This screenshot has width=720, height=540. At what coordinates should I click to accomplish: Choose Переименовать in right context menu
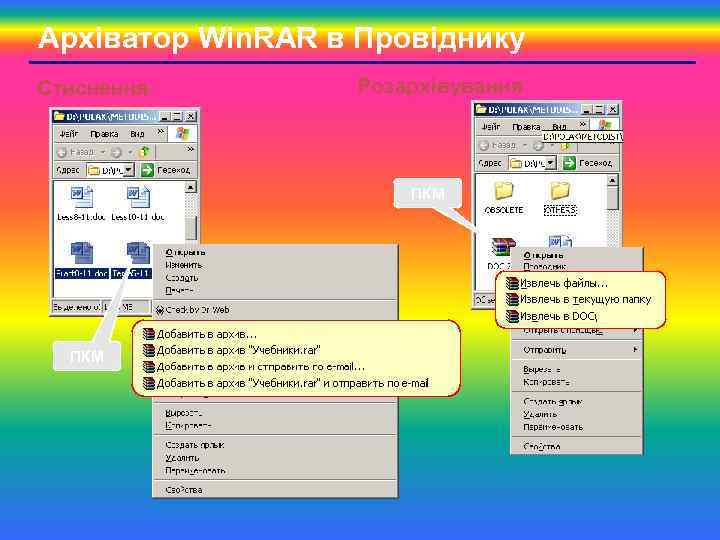(x=576, y=428)
